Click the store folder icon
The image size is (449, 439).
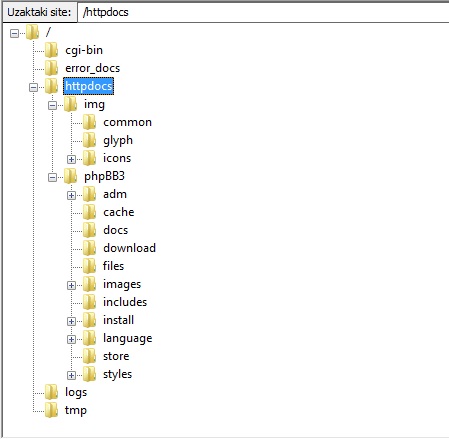(90, 356)
